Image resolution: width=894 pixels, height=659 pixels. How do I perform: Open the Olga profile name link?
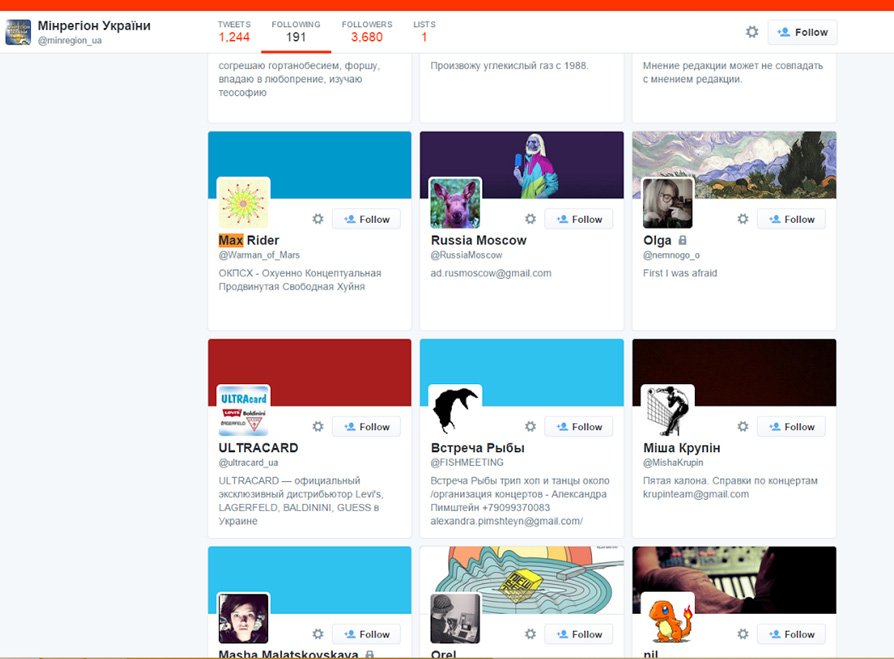657,240
